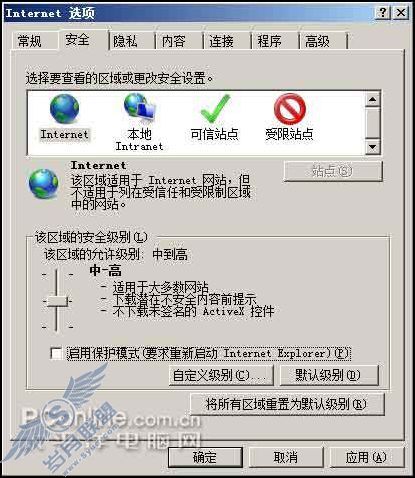Click the 默认级别 button
Screen dimensions: 415x478
pos(329,375)
